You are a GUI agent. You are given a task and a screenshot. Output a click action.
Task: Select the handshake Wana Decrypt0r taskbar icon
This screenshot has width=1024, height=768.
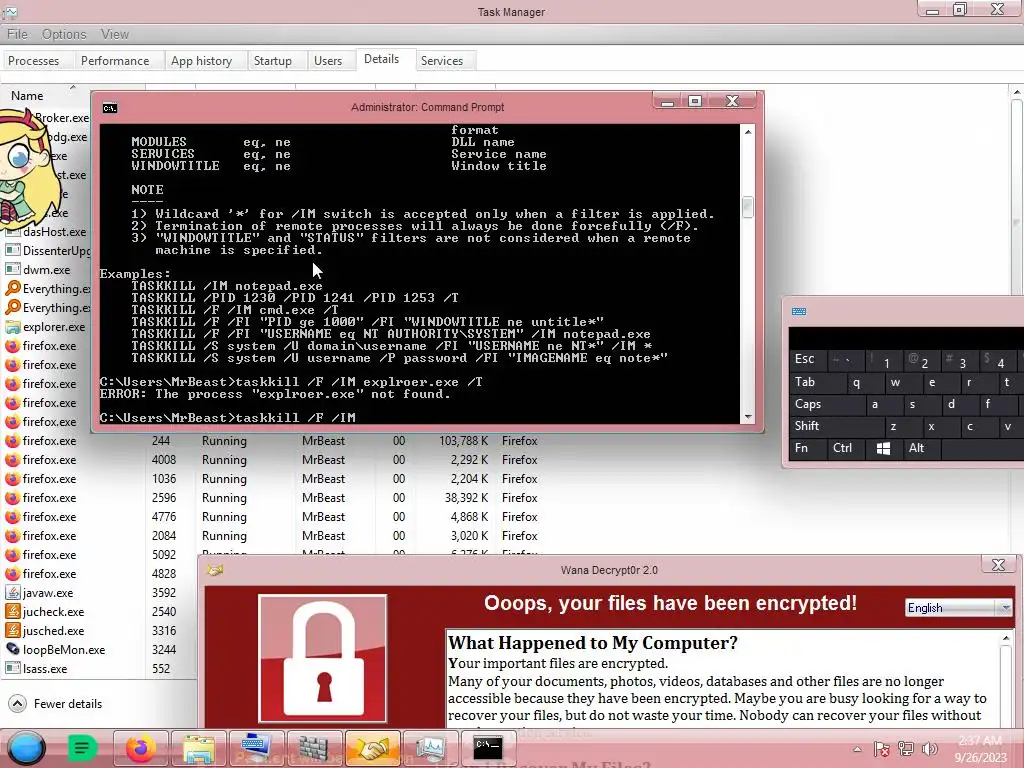pyautogui.click(x=372, y=749)
